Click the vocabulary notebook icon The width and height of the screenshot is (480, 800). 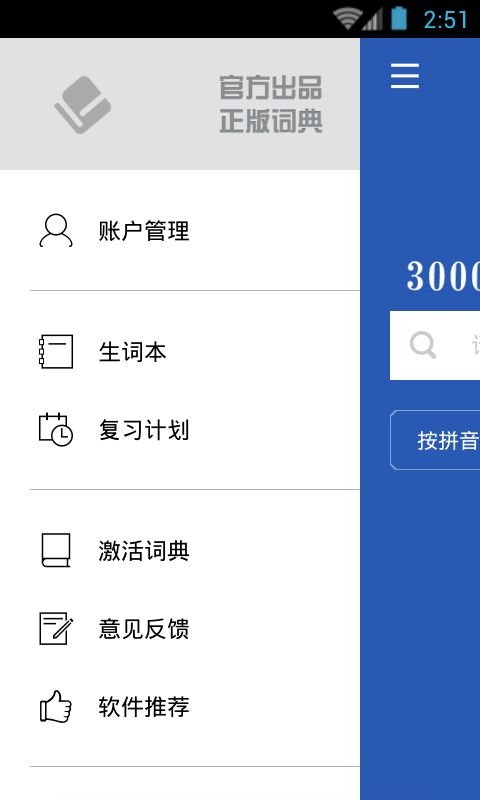click(56, 352)
